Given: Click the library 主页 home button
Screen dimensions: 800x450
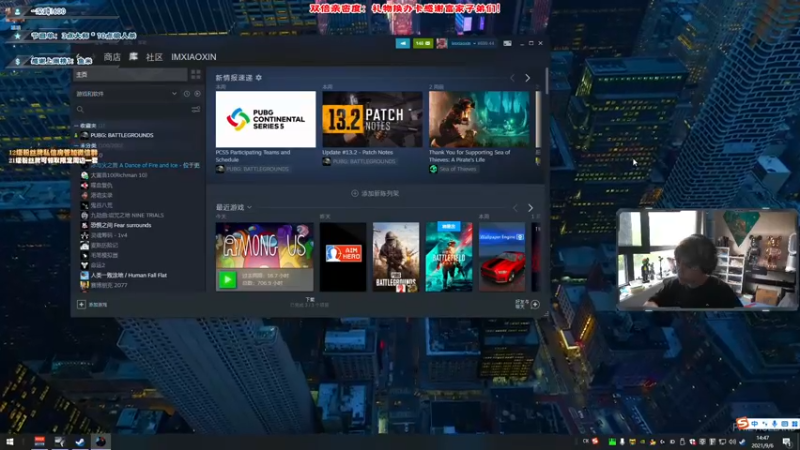Looking at the screenshot, I should pyautogui.click(x=130, y=74).
